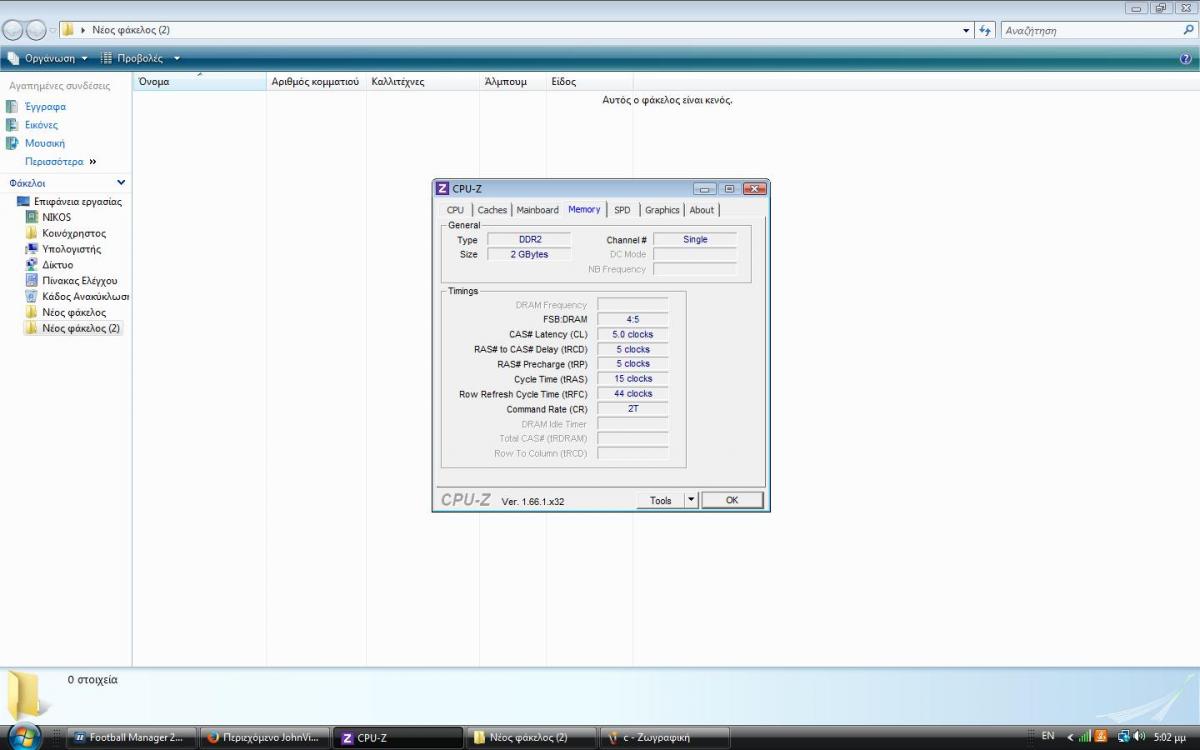Sort by the Καλλιτέχνες column header
This screenshot has height=750, width=1200.
(x=423, y=81)
